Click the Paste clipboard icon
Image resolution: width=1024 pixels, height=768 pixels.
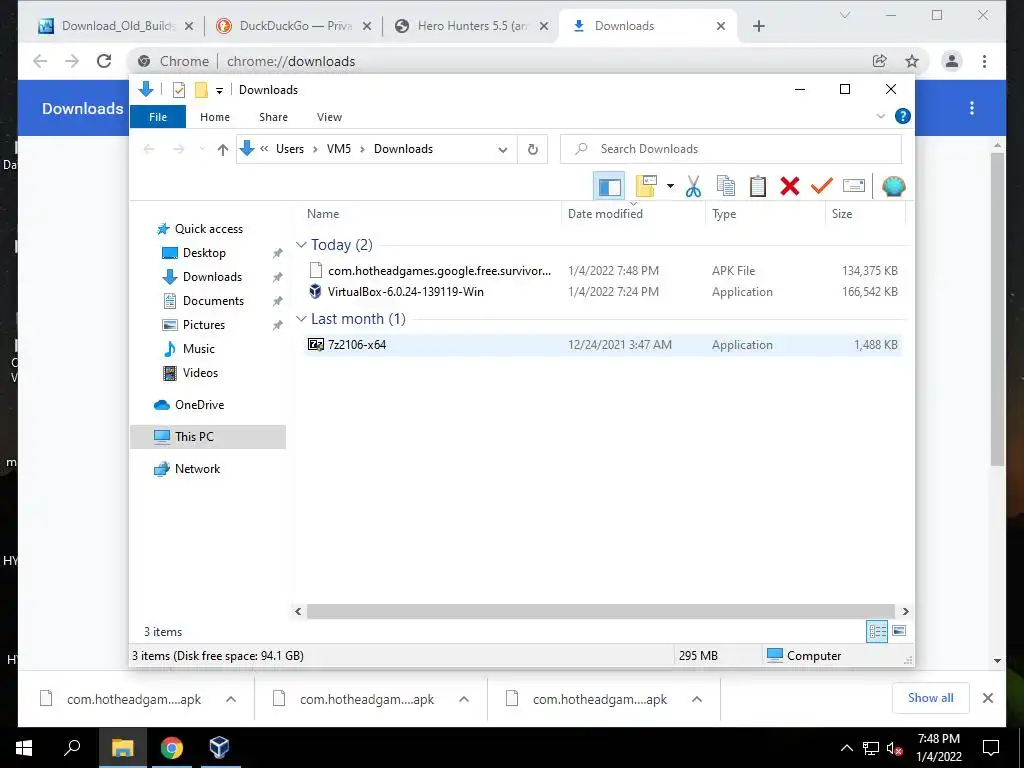click(758, 186)
